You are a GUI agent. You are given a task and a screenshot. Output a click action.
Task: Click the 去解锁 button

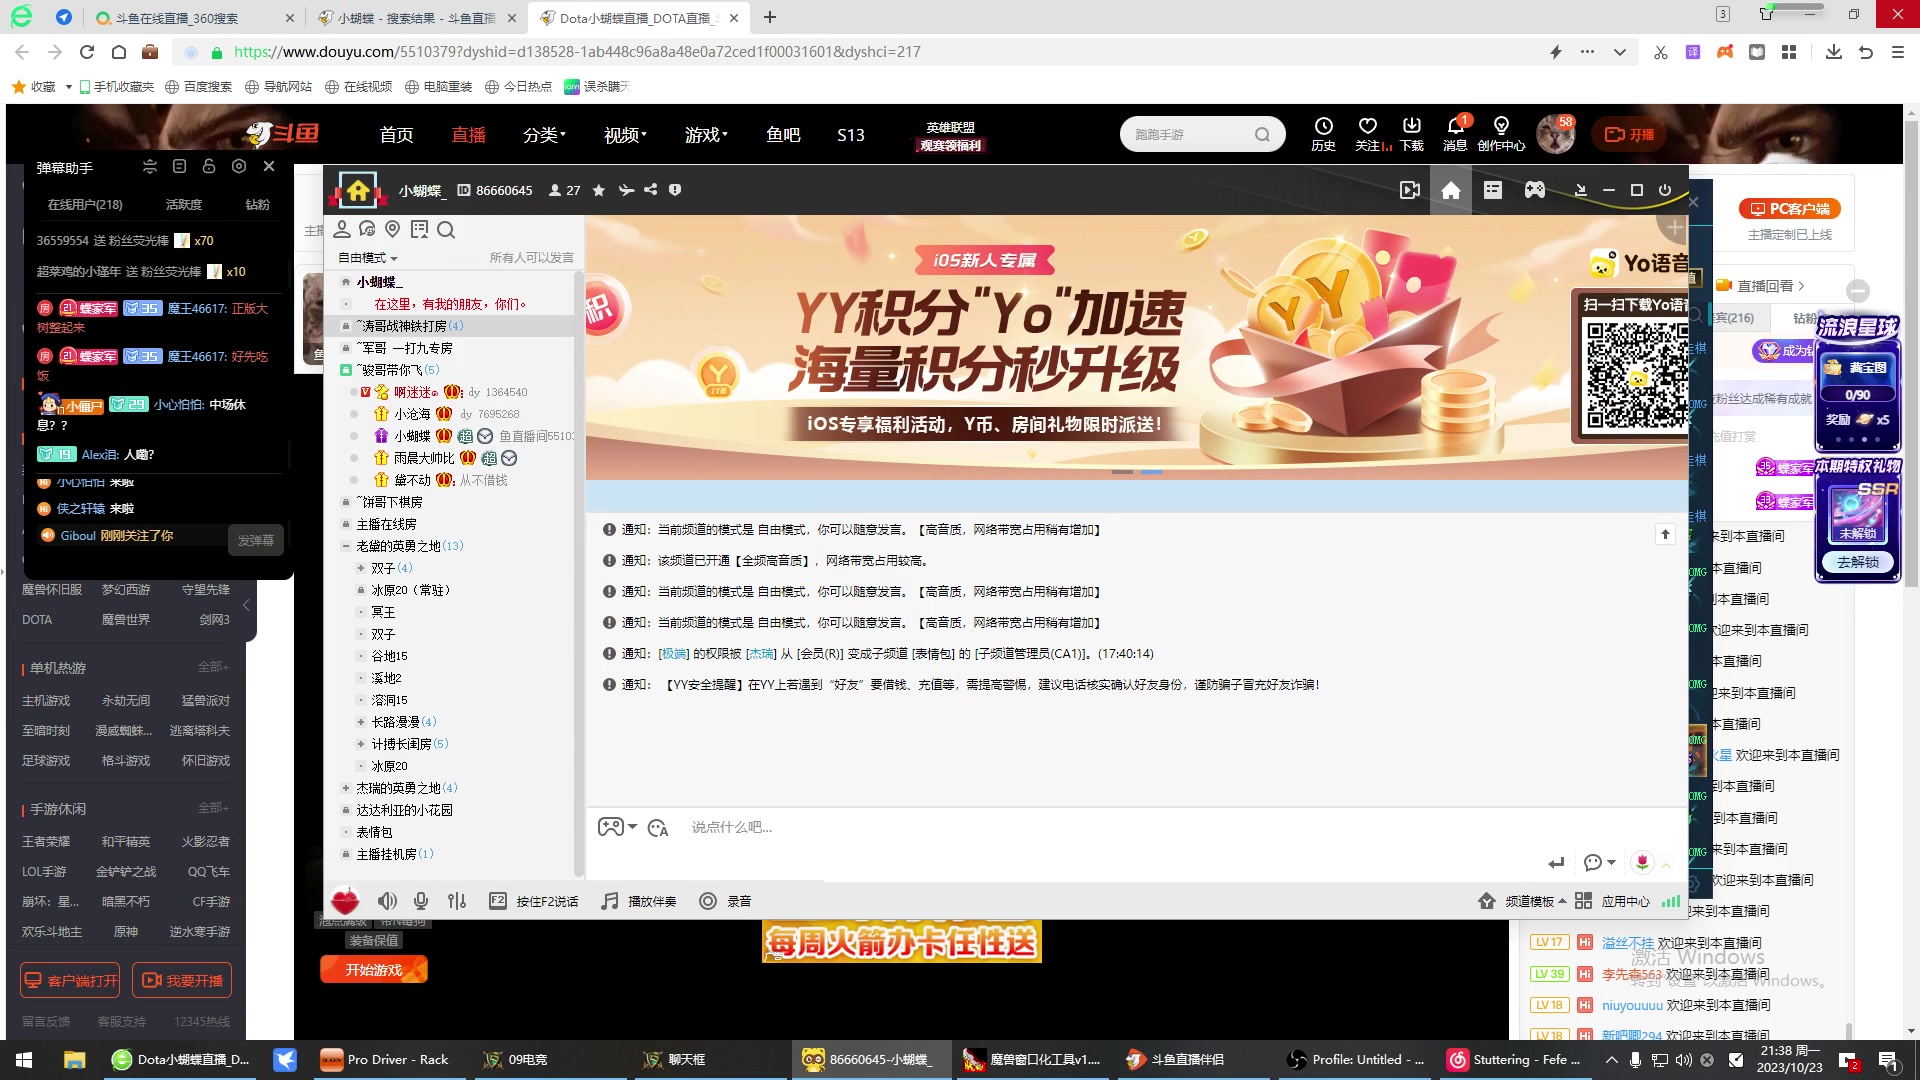(x=1858, y=562)
